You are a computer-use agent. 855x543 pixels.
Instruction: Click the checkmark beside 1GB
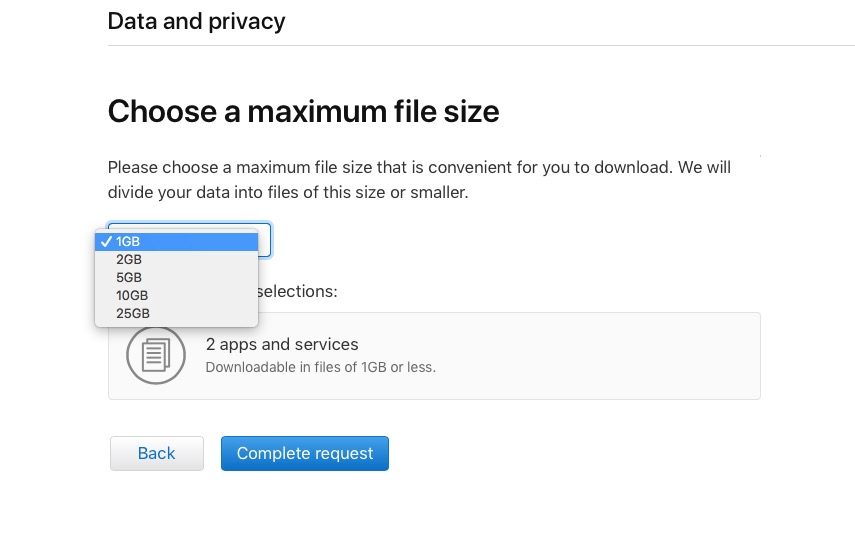tap(105, 241)
